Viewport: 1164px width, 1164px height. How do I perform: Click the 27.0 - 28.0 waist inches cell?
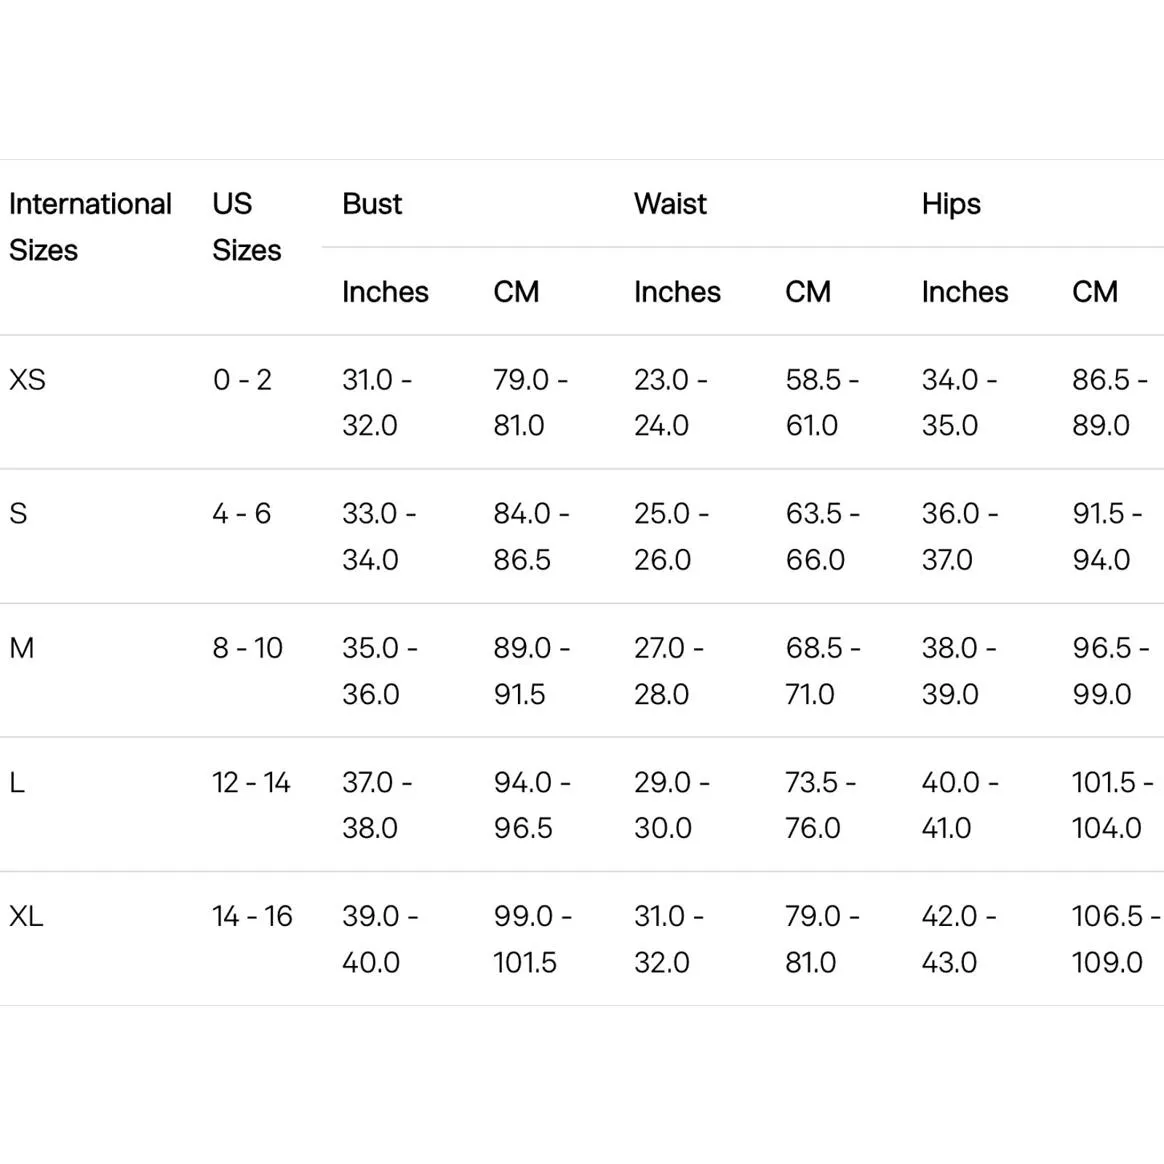click(668, 670)
